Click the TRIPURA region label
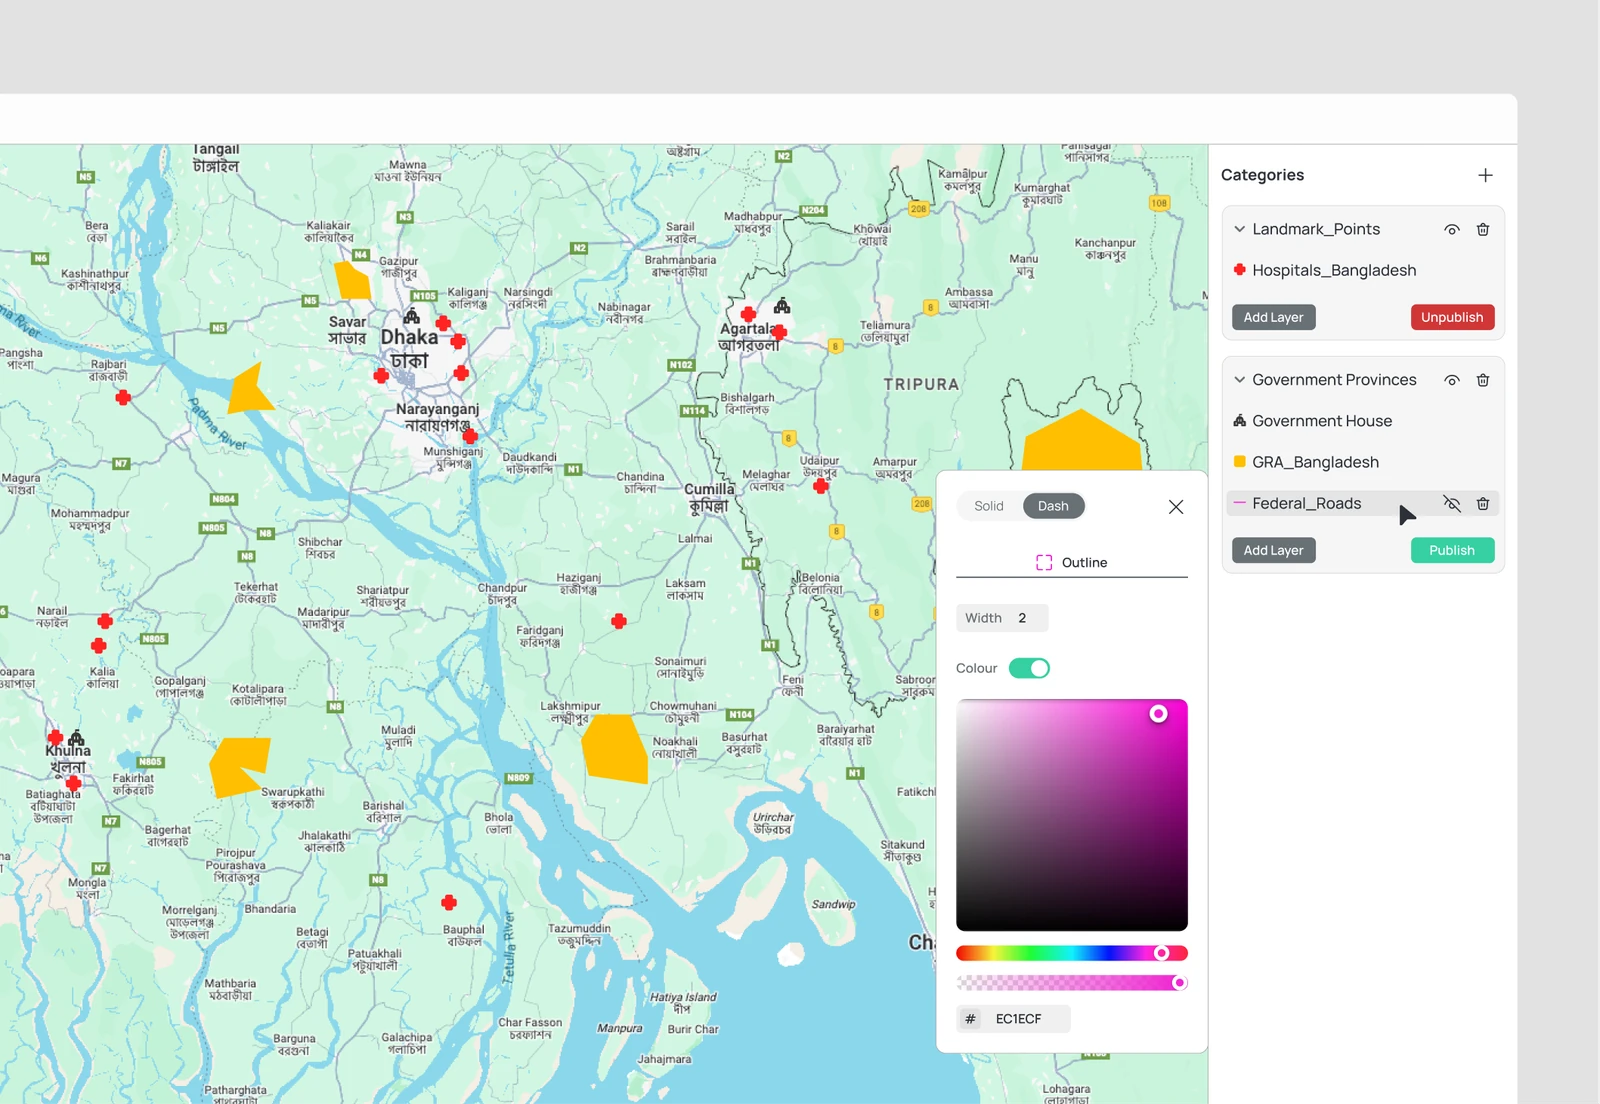The height and width of the screenshot is (1104, 1600). click(921, 384)
